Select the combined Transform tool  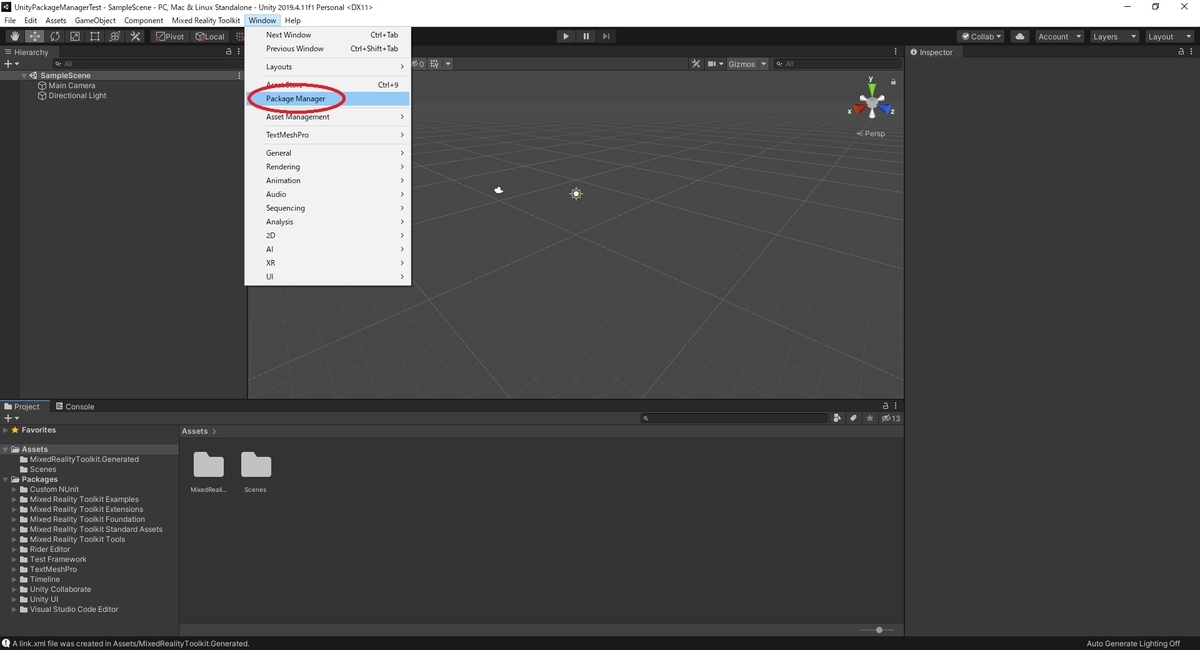[115, 37]
